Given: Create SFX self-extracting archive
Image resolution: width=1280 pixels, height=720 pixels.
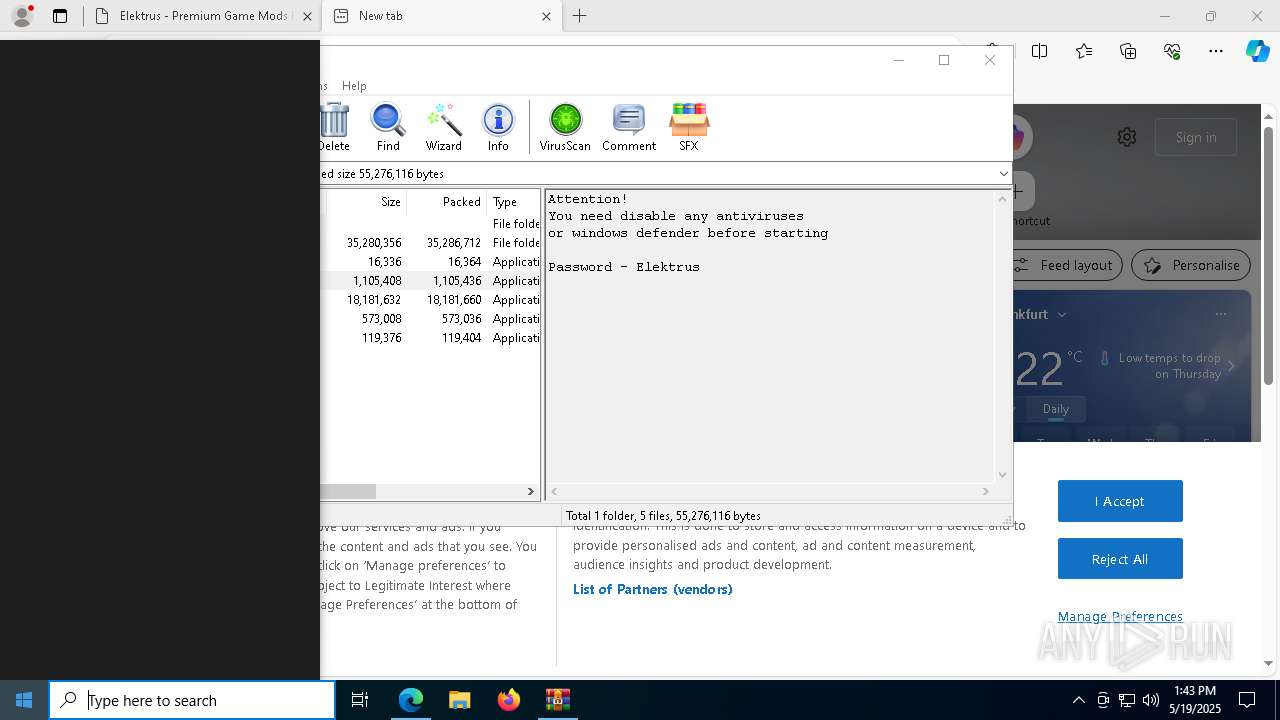Looking at the screenshot, I should click(x=689, y=127).
